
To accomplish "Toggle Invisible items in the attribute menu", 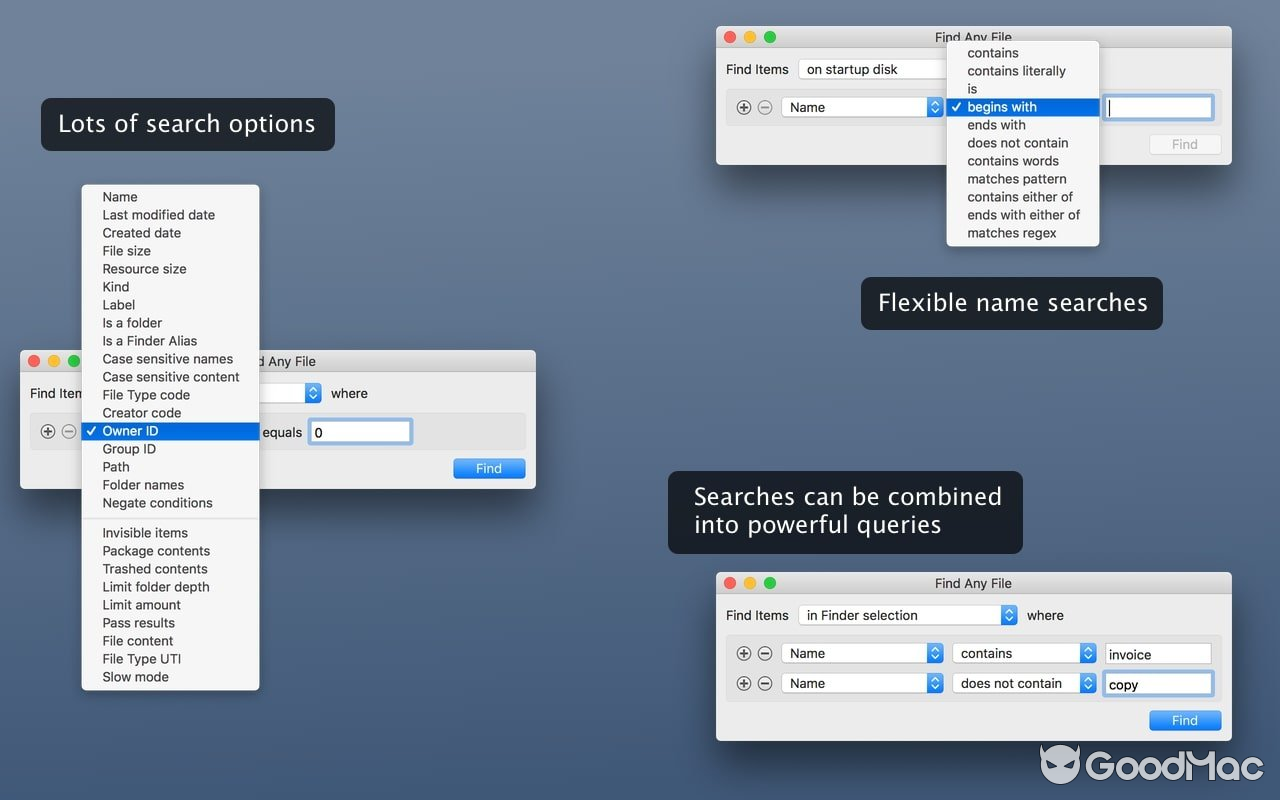I will [144, 532].
